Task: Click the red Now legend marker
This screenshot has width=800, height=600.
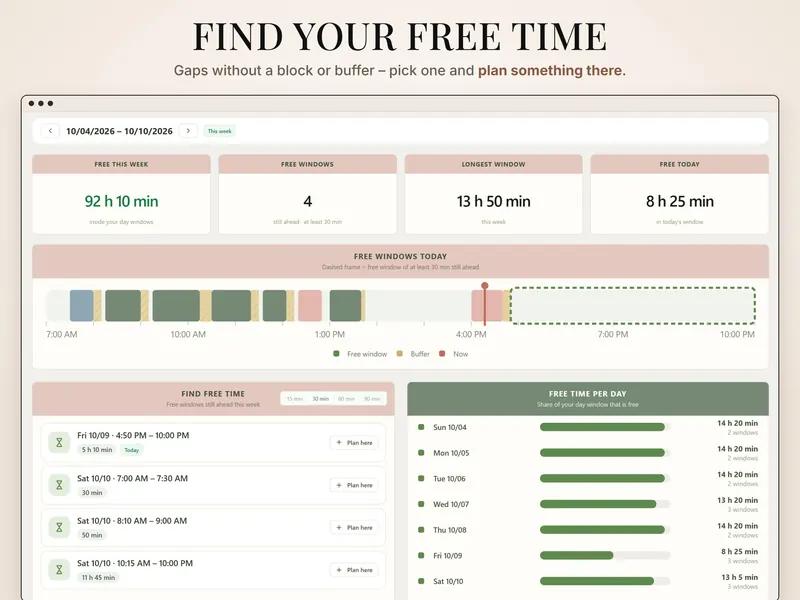Action: 442,354
